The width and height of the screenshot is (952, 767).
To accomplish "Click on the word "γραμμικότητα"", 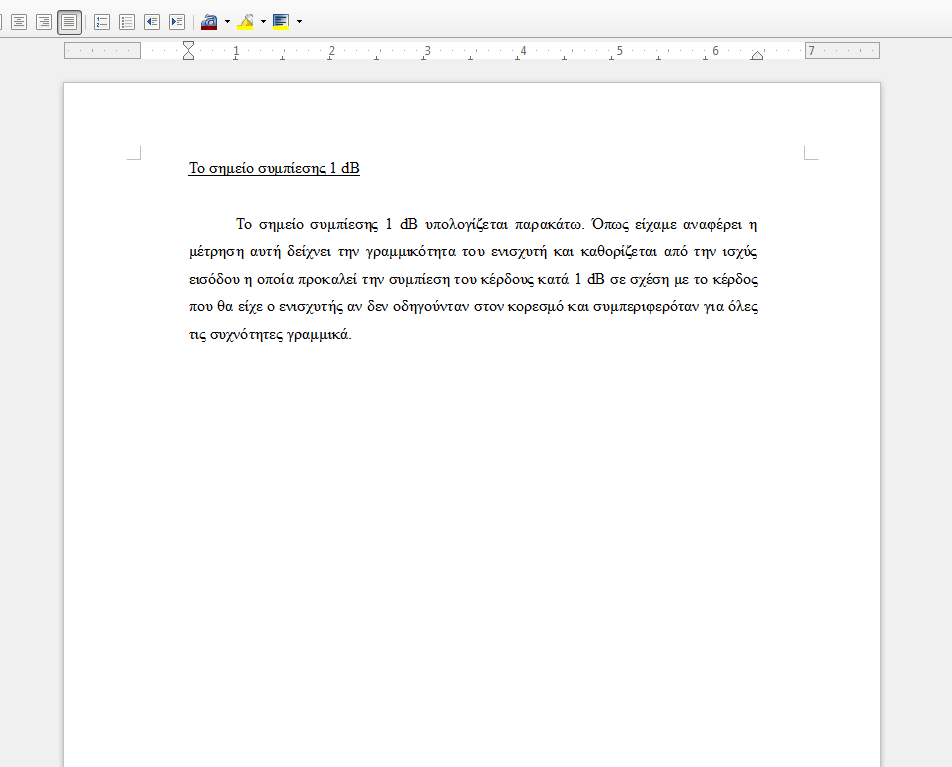I will [411, 252].
